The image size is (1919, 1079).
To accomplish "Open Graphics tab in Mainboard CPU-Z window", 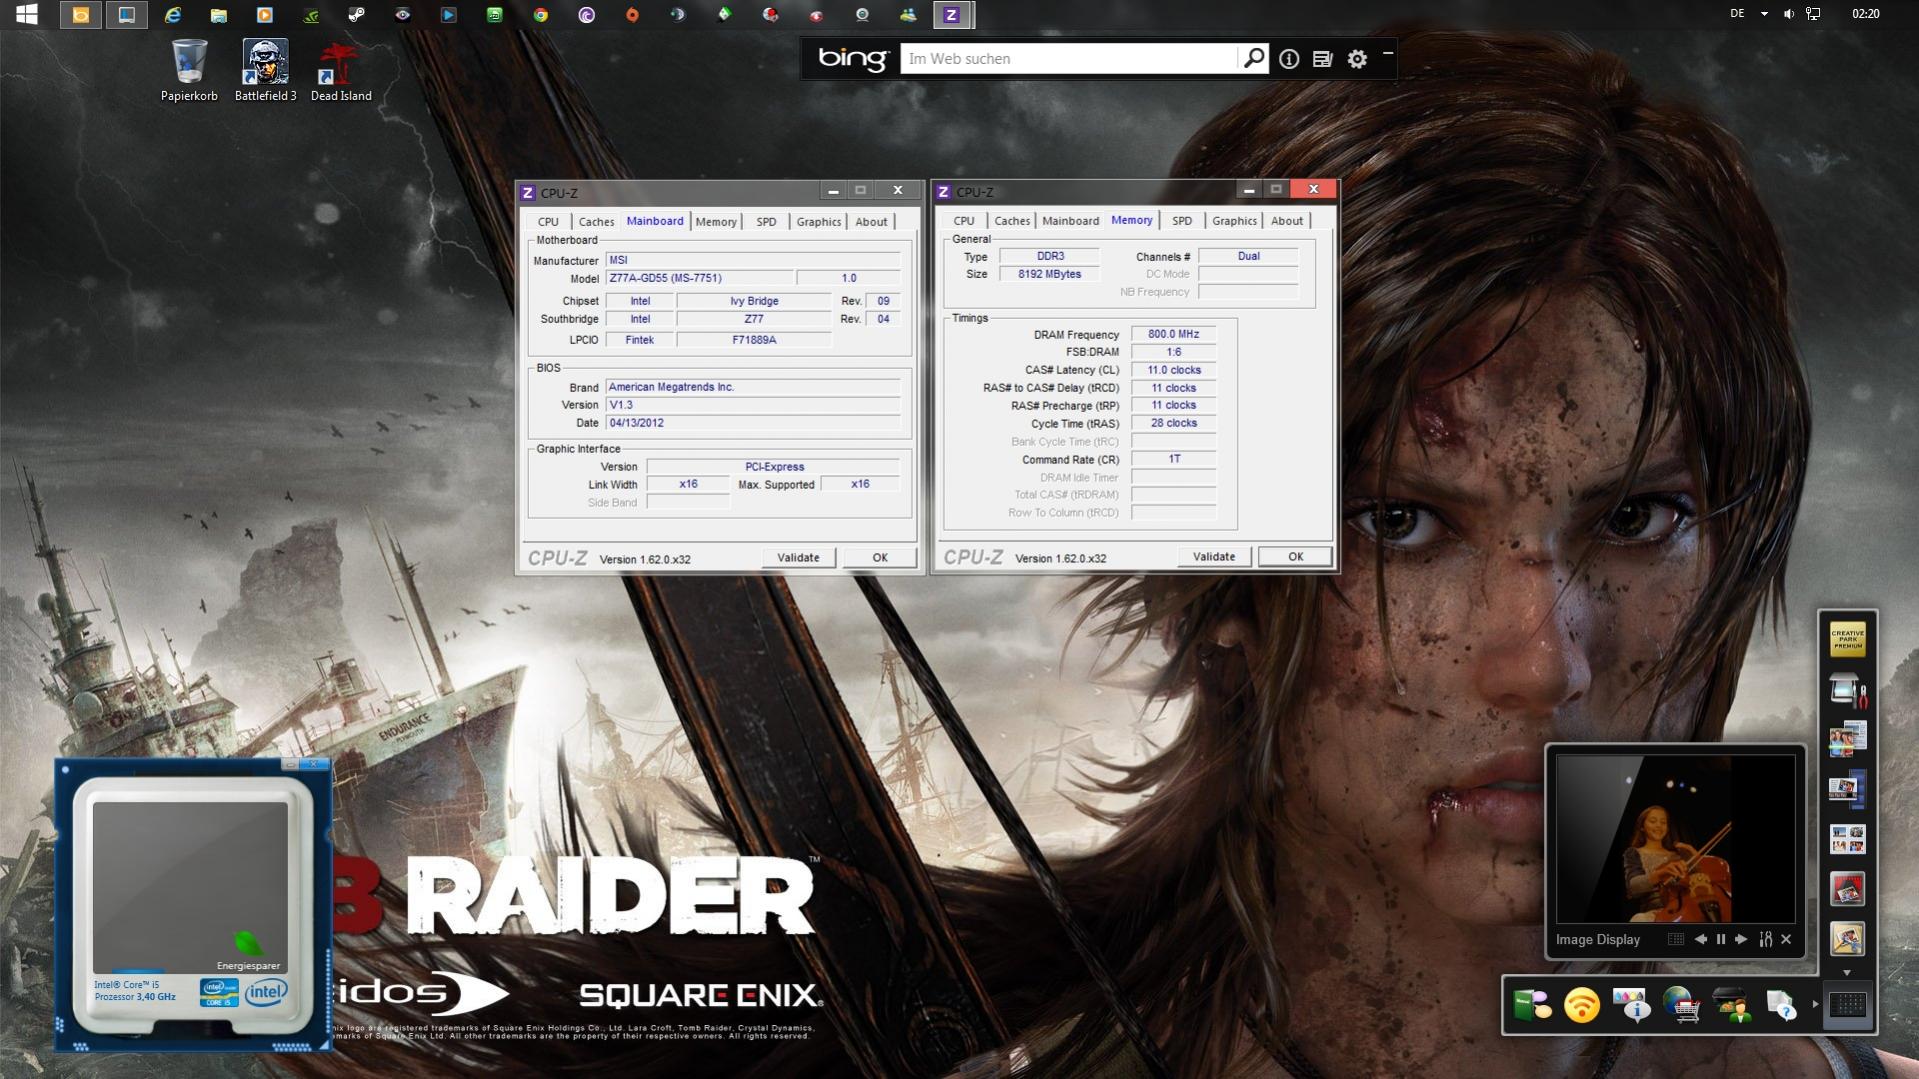I will [818, 222].
